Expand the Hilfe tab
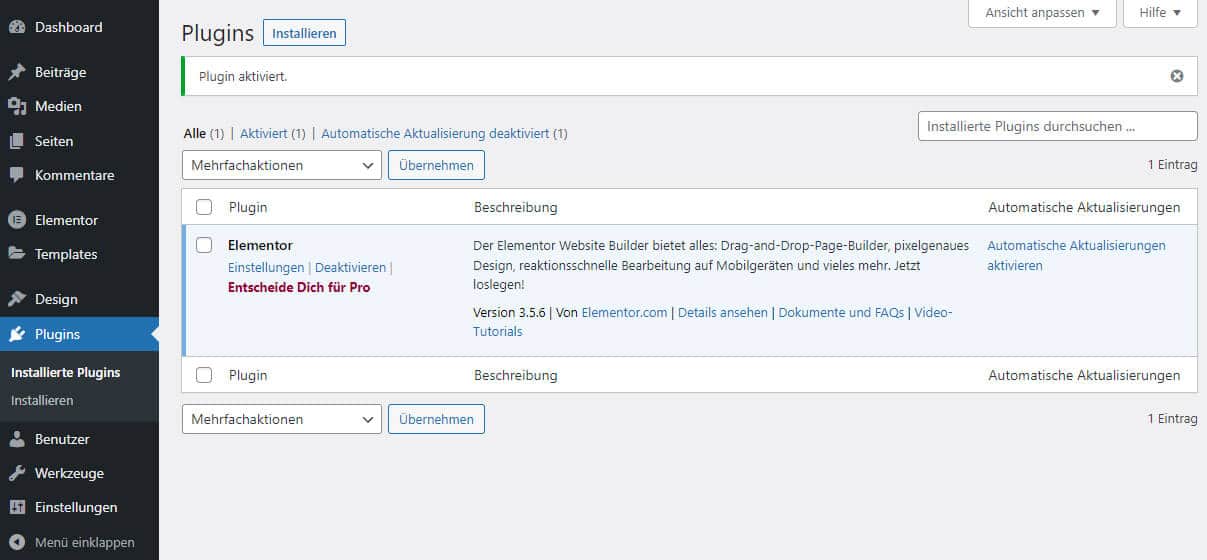Screen dimensions: 1207x560 pos(1161,13)
